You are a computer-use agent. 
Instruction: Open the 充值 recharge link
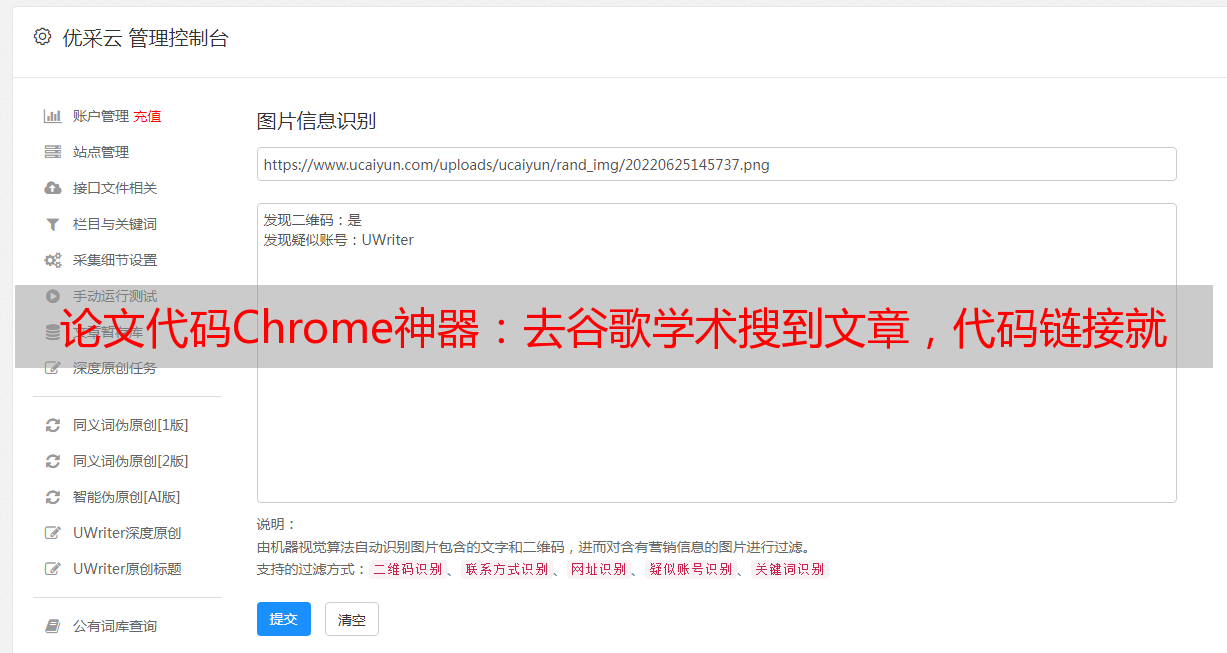coord(147,116)
